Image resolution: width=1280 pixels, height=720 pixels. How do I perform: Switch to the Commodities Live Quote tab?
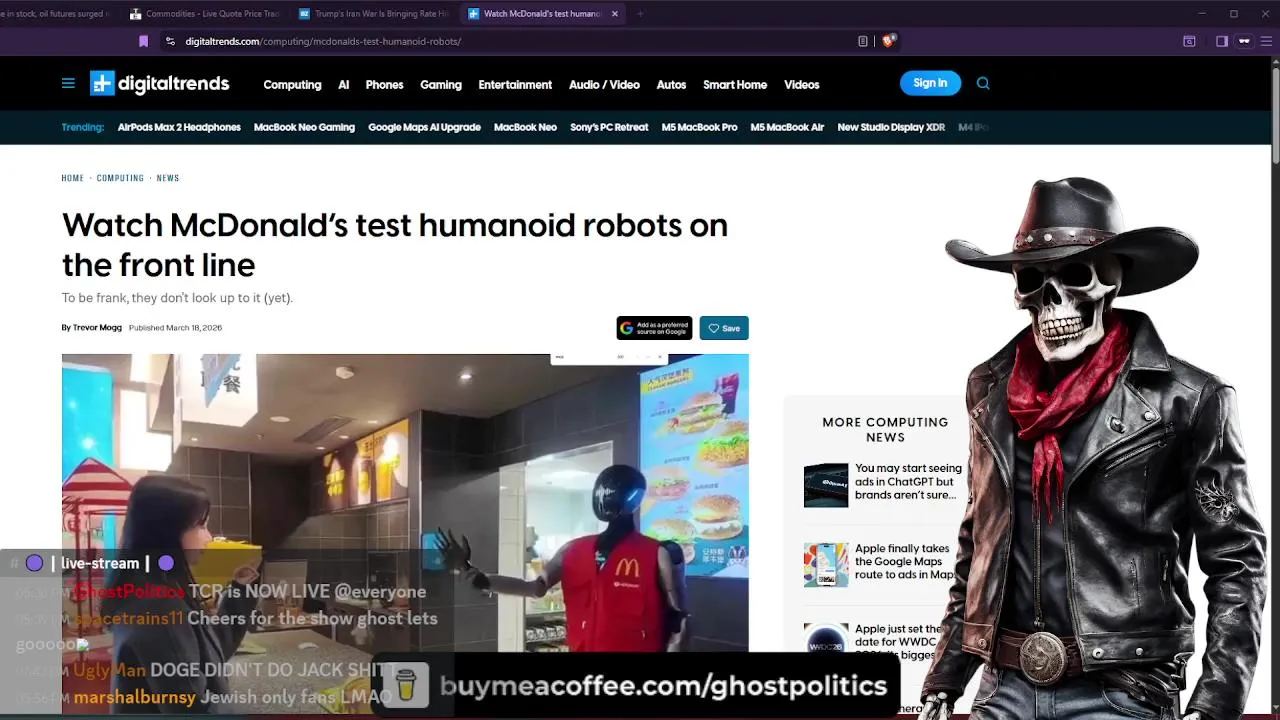pyautogui.click(x=204, y=14)
